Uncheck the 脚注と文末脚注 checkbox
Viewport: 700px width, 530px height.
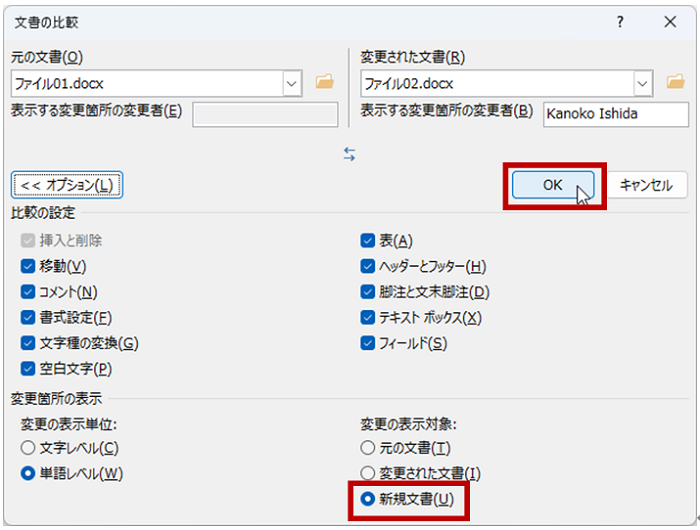click(368, 292)
